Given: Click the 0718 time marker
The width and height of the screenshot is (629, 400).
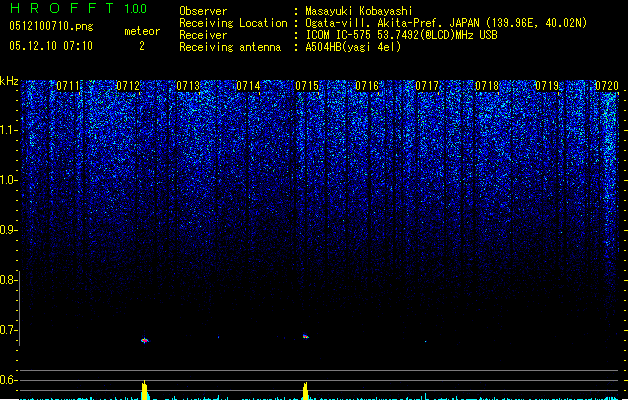Looking at the screenshot, I should pyautogui.click(x=487, y=86).
